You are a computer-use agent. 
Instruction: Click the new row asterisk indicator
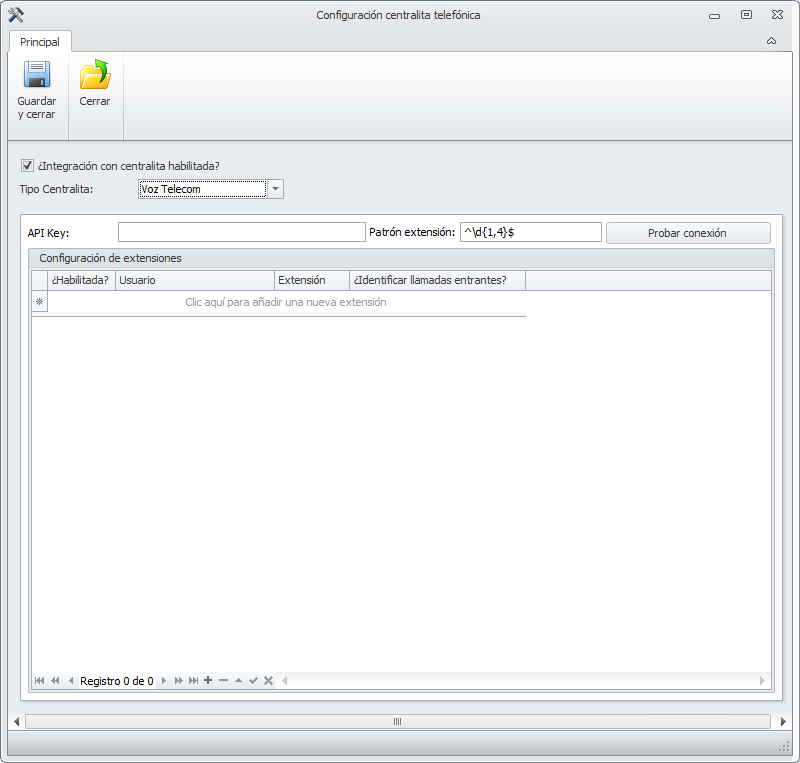(39, 302)
